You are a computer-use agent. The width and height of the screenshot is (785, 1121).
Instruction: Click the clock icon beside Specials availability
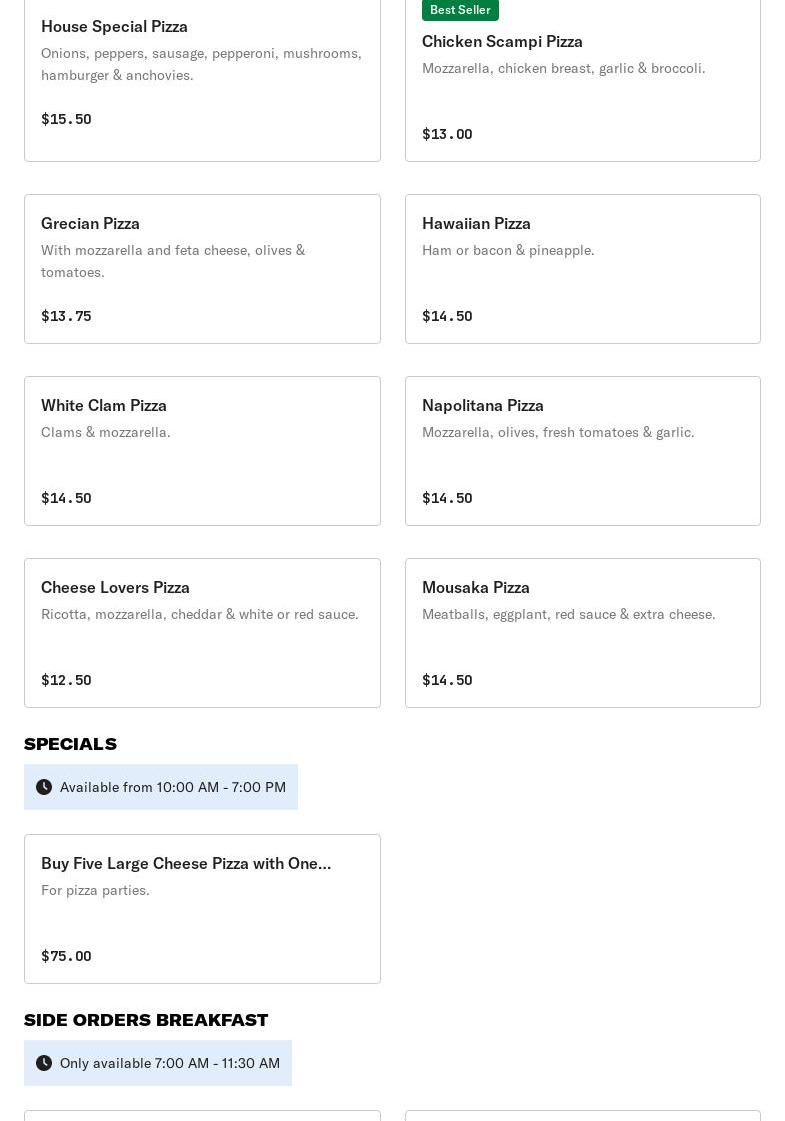pyautogui.click(x=44, y=787)
